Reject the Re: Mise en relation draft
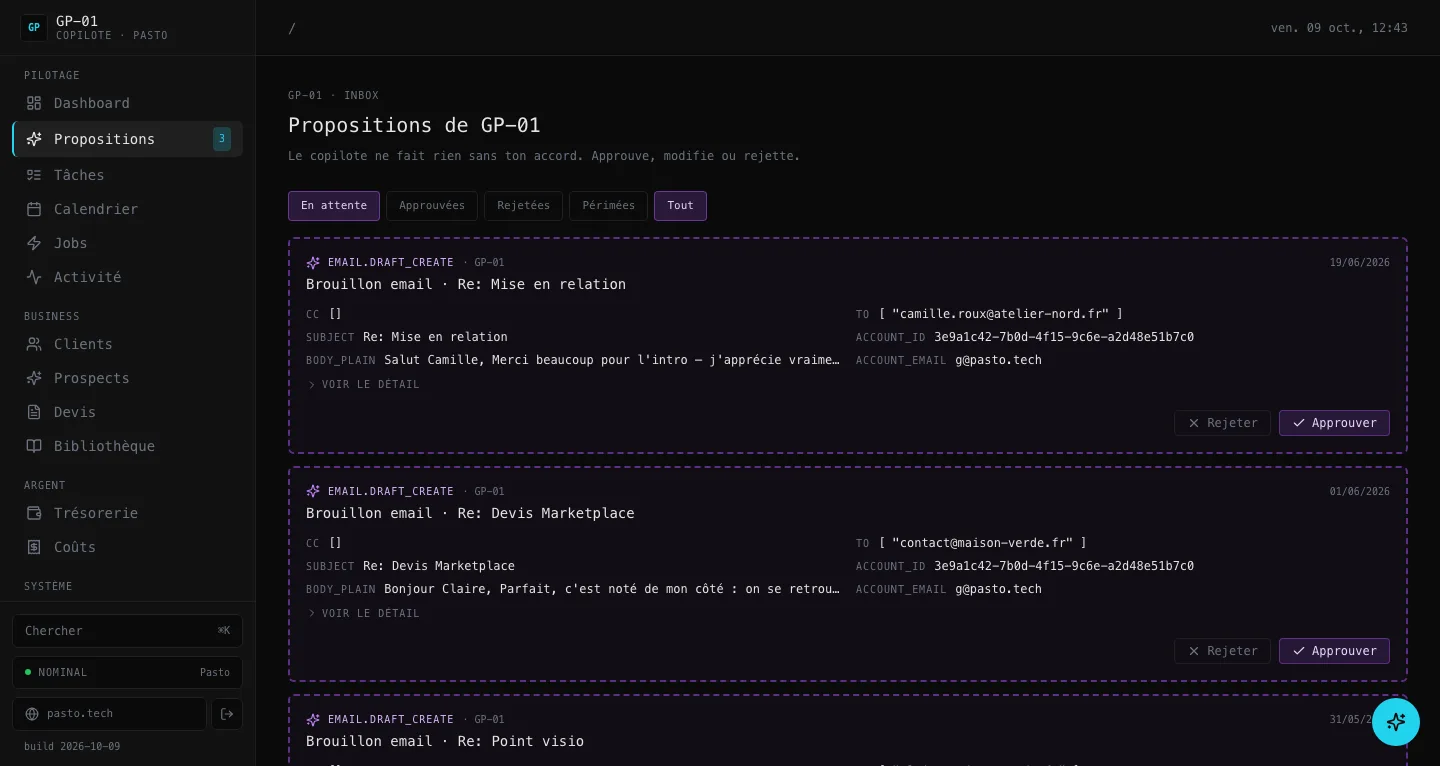Screen dimensions: 1440x766 point(1222,423)
